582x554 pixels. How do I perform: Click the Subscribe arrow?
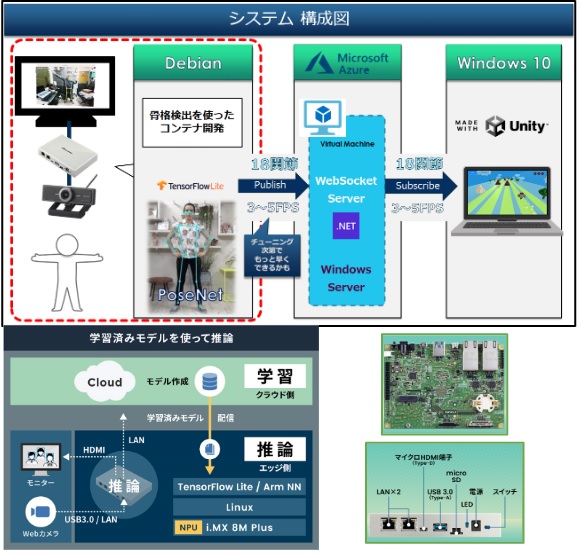[x=421, y=186]
